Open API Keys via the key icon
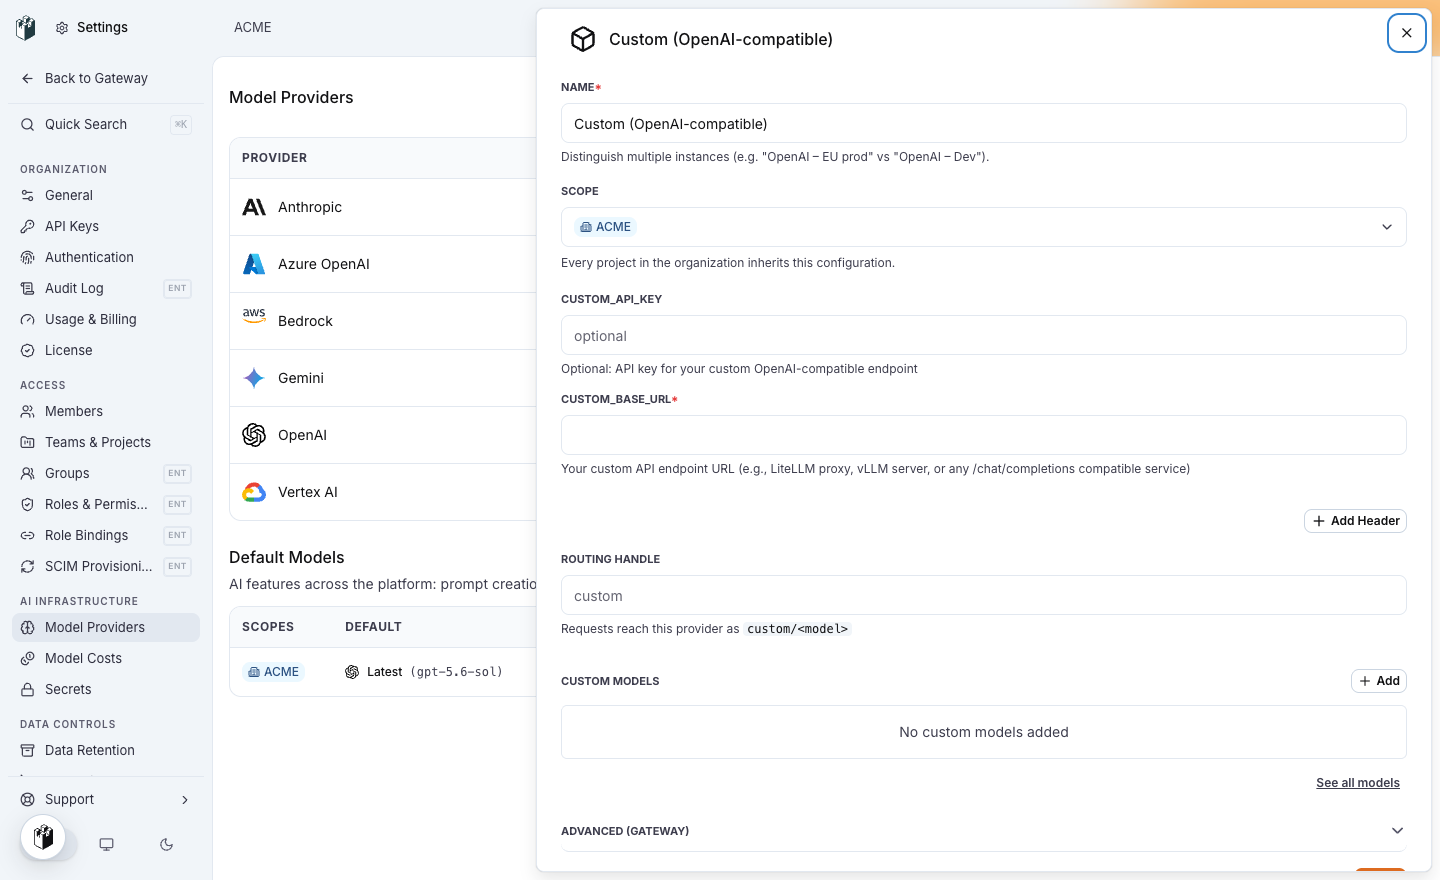The image size is (1440, 880). [x=28, y=227]
